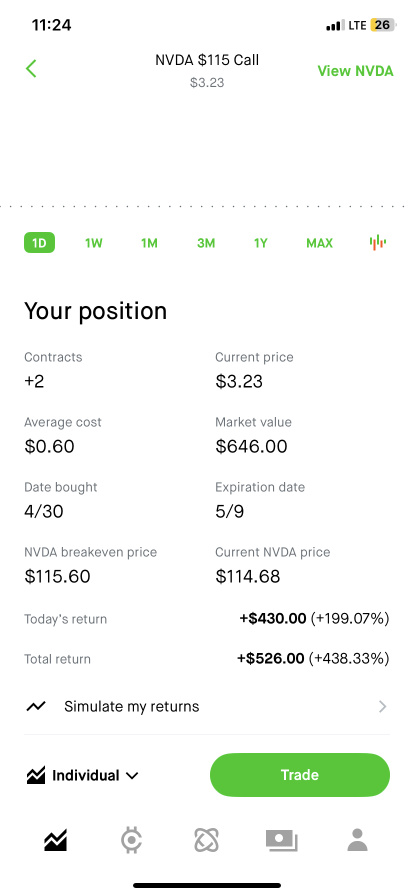
Task: Open the account profile icon
Action: pos(357,841)
